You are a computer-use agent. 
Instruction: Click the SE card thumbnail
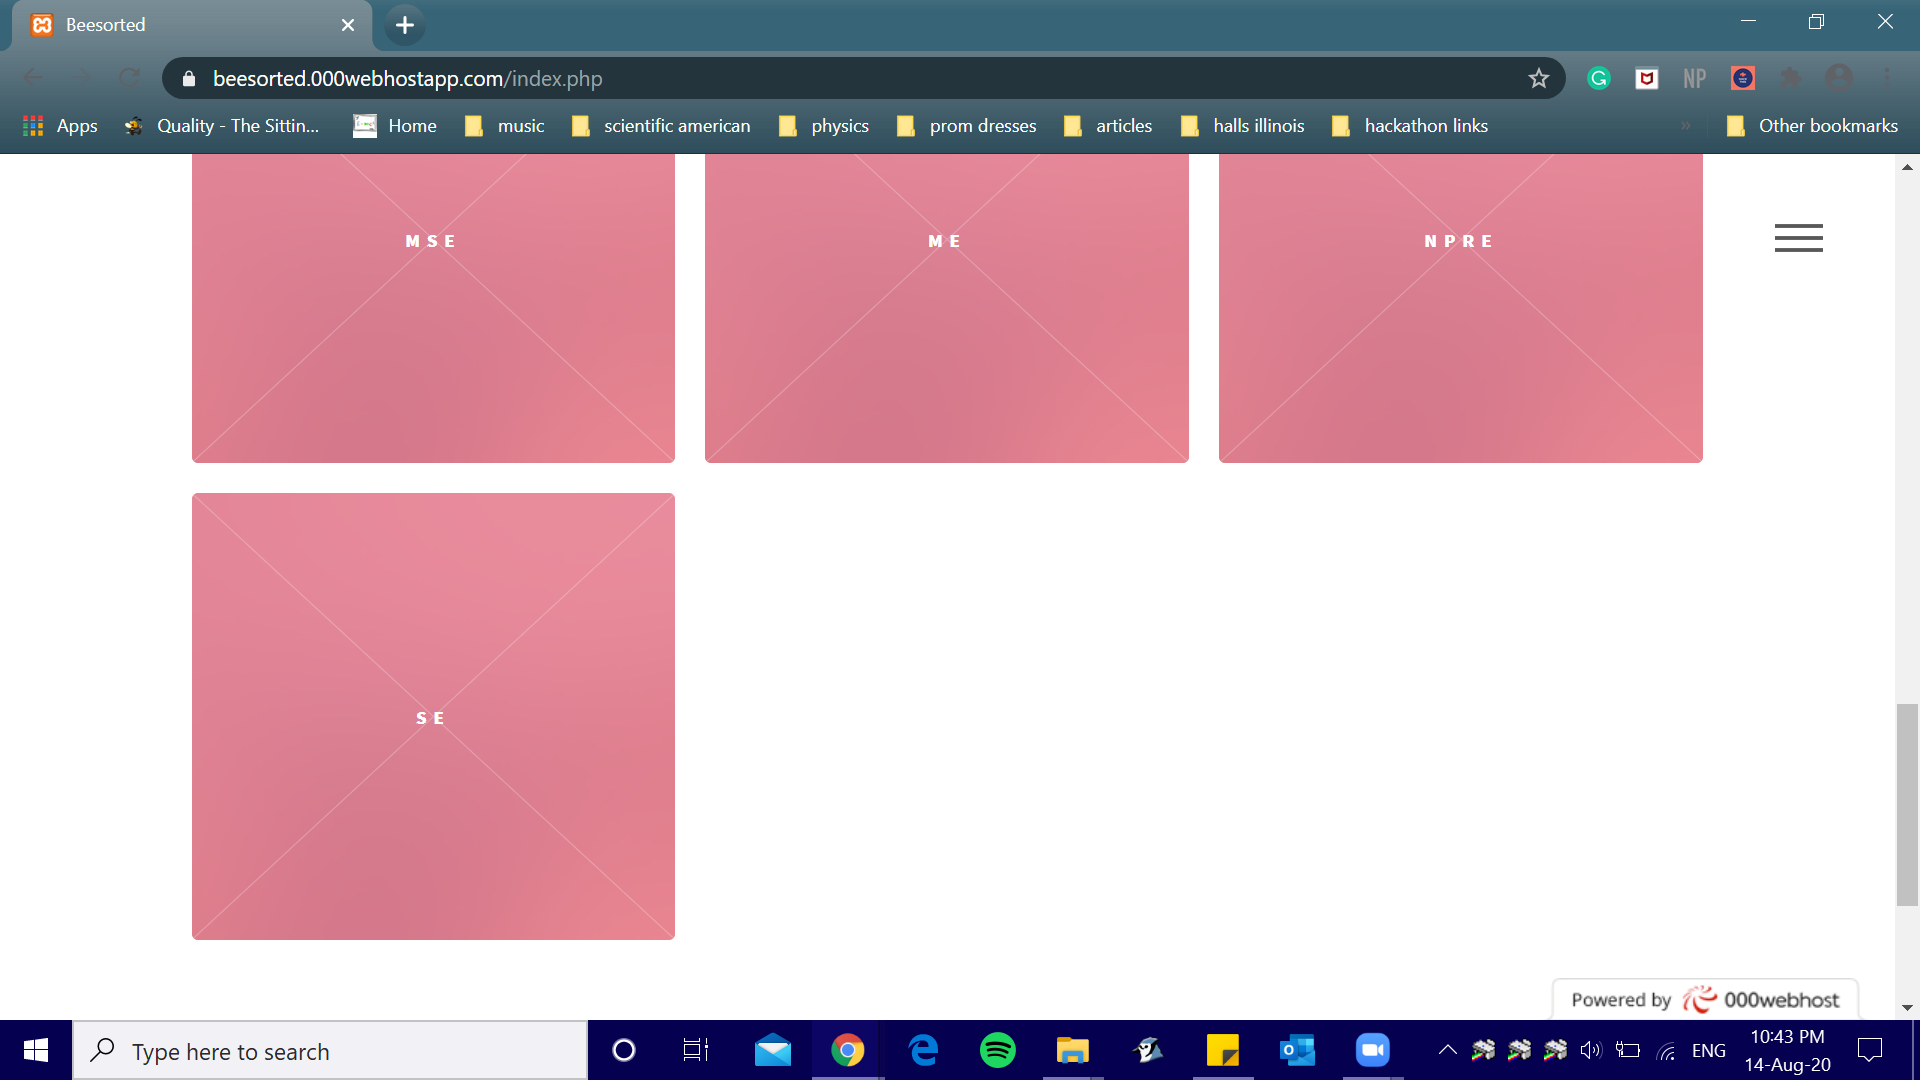(x=433, y=716)
